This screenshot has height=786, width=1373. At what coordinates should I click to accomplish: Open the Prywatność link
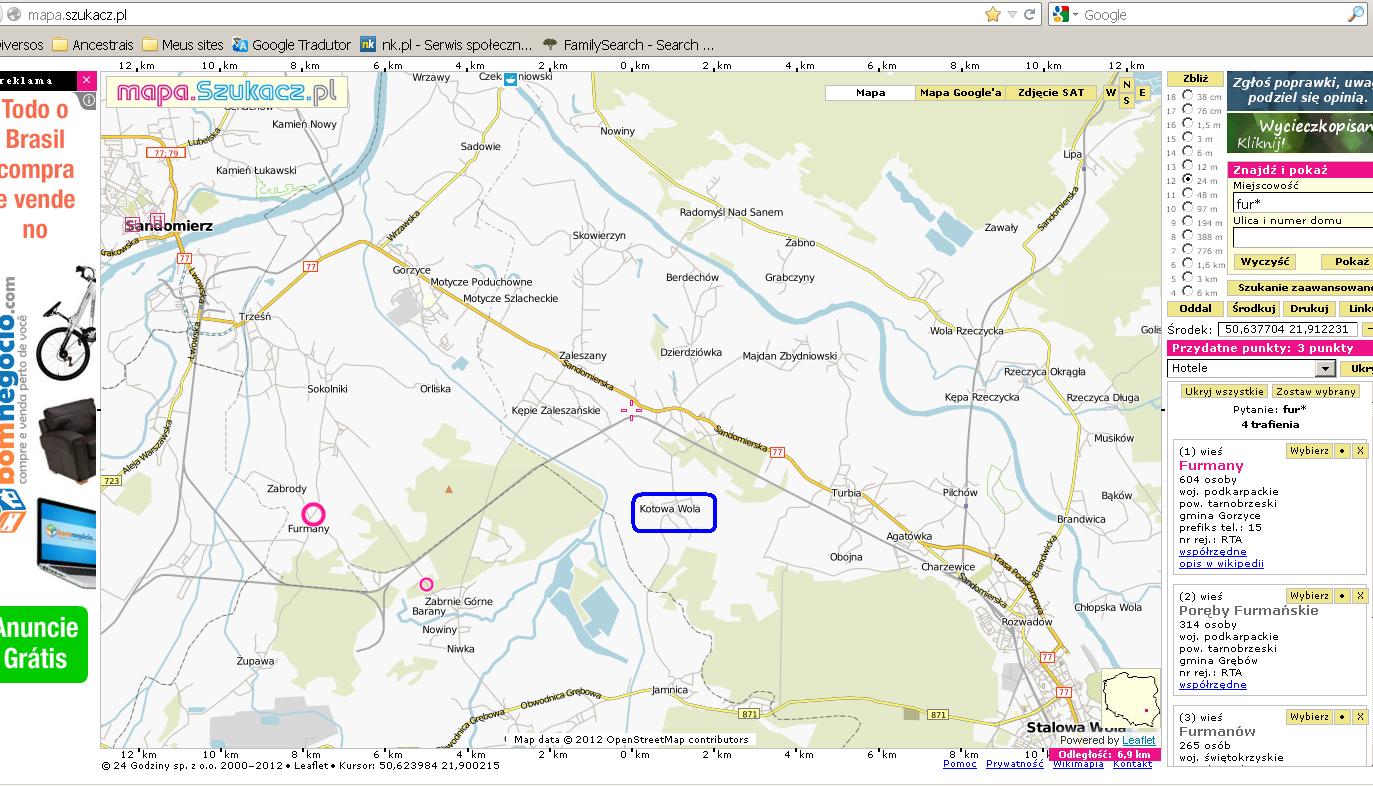click(1014, 764)
